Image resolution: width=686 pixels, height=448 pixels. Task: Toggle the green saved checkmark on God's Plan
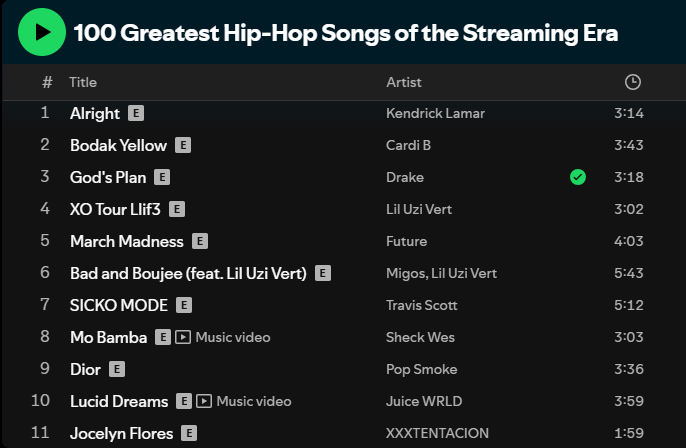coord(577,177)
